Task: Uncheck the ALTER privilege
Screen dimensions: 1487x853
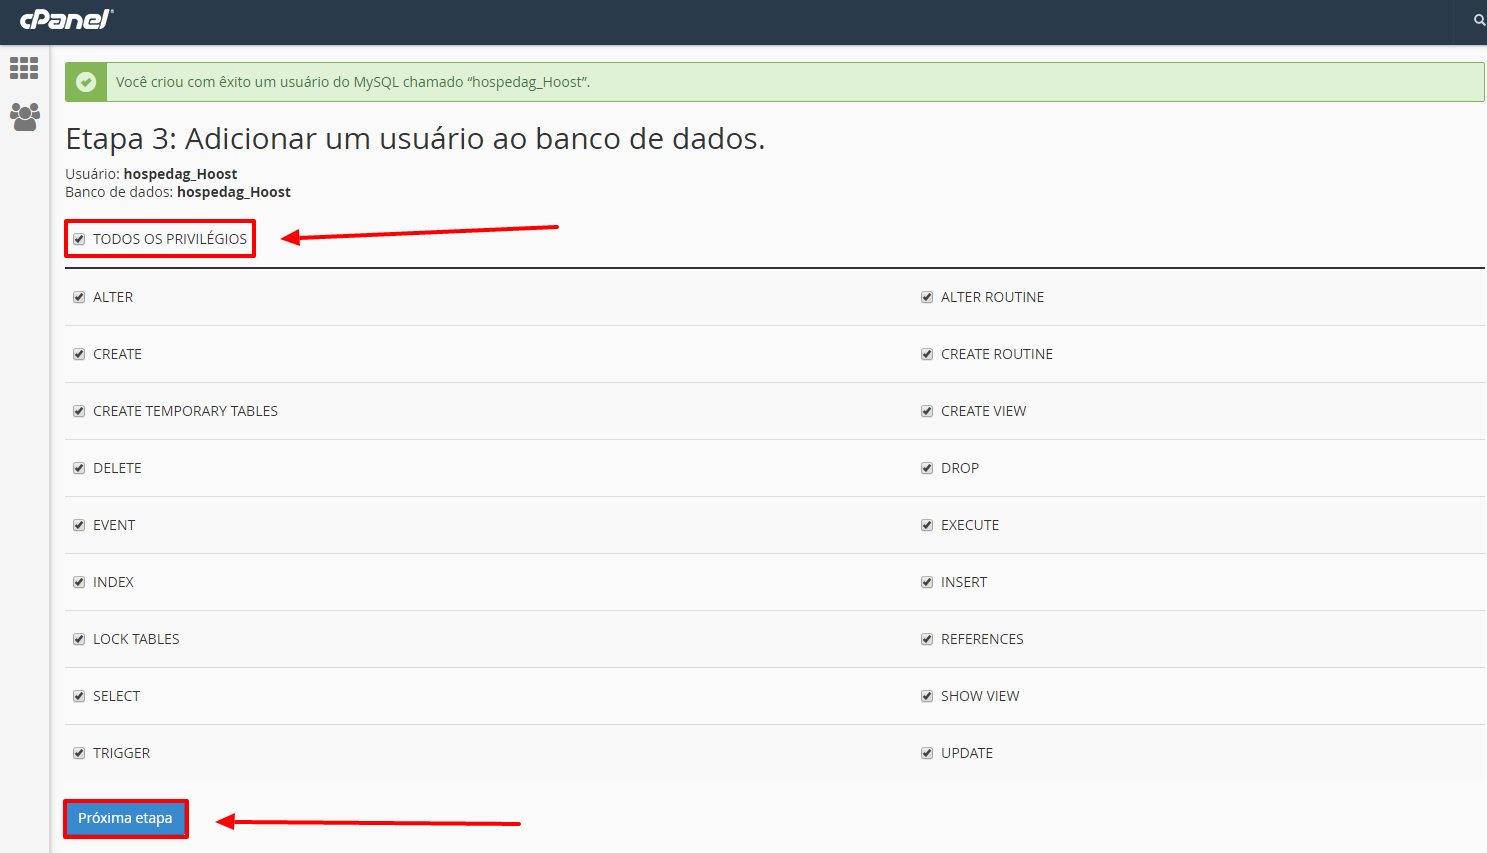Action: pyautogui.click(x=79, y=297)
